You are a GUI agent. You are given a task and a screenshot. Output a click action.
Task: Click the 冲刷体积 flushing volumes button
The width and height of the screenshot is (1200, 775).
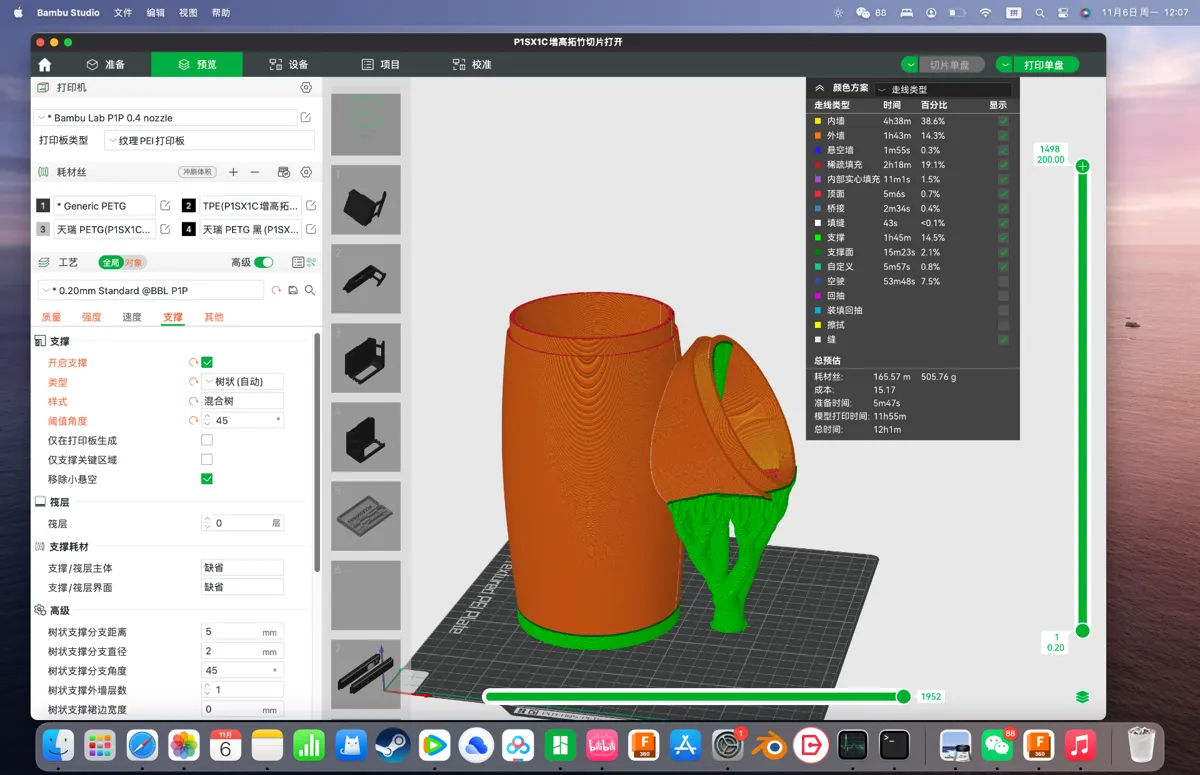click(x=197, y=172)
